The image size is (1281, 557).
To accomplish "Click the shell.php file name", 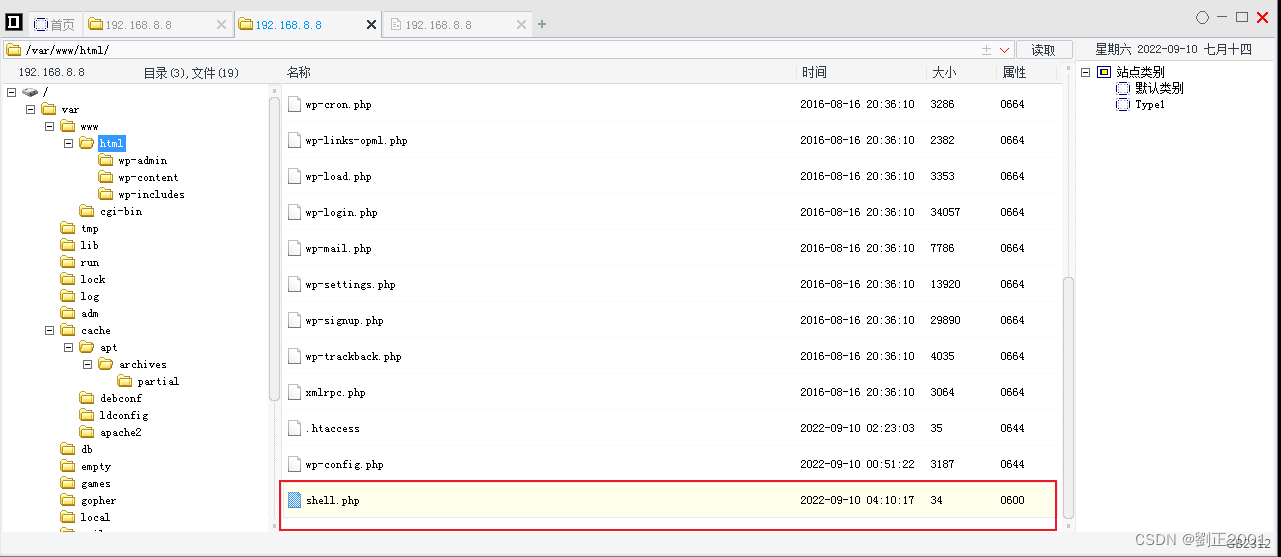I will 332,500.
